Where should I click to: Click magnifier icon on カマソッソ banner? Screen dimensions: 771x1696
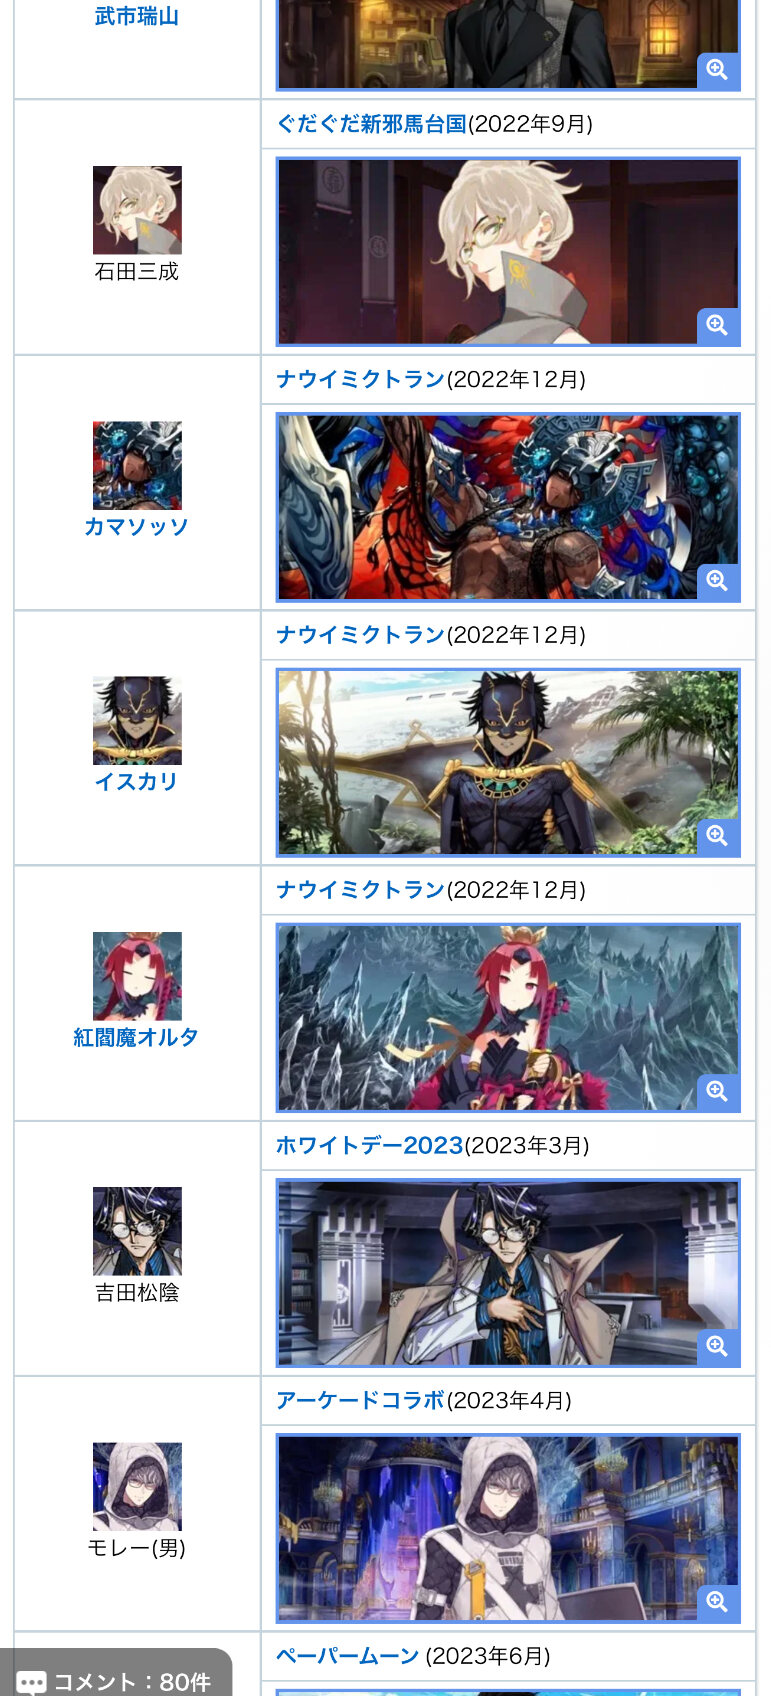pos(717,580)
